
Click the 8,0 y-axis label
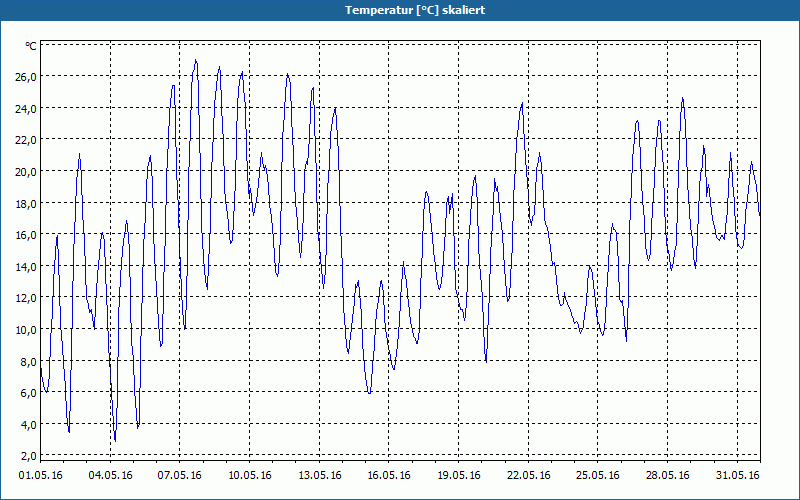(x=28, y=362)
